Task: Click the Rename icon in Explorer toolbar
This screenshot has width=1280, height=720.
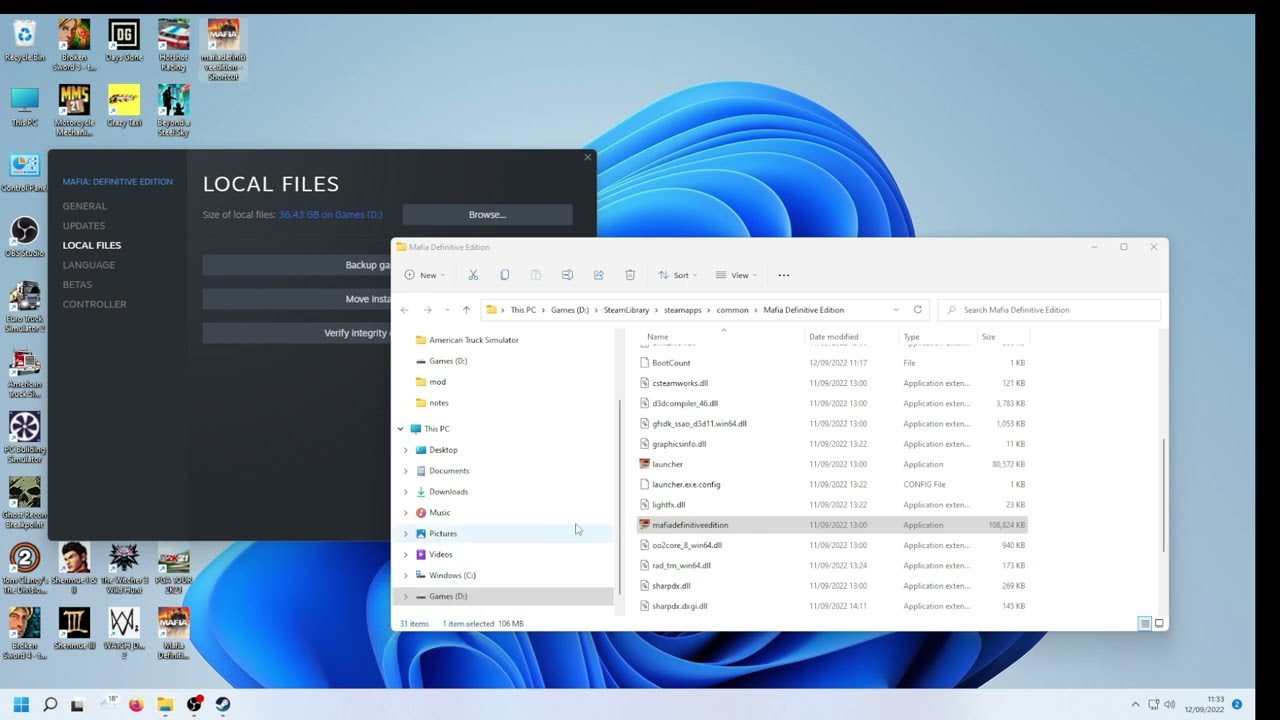Action: (x=567, y=275)
